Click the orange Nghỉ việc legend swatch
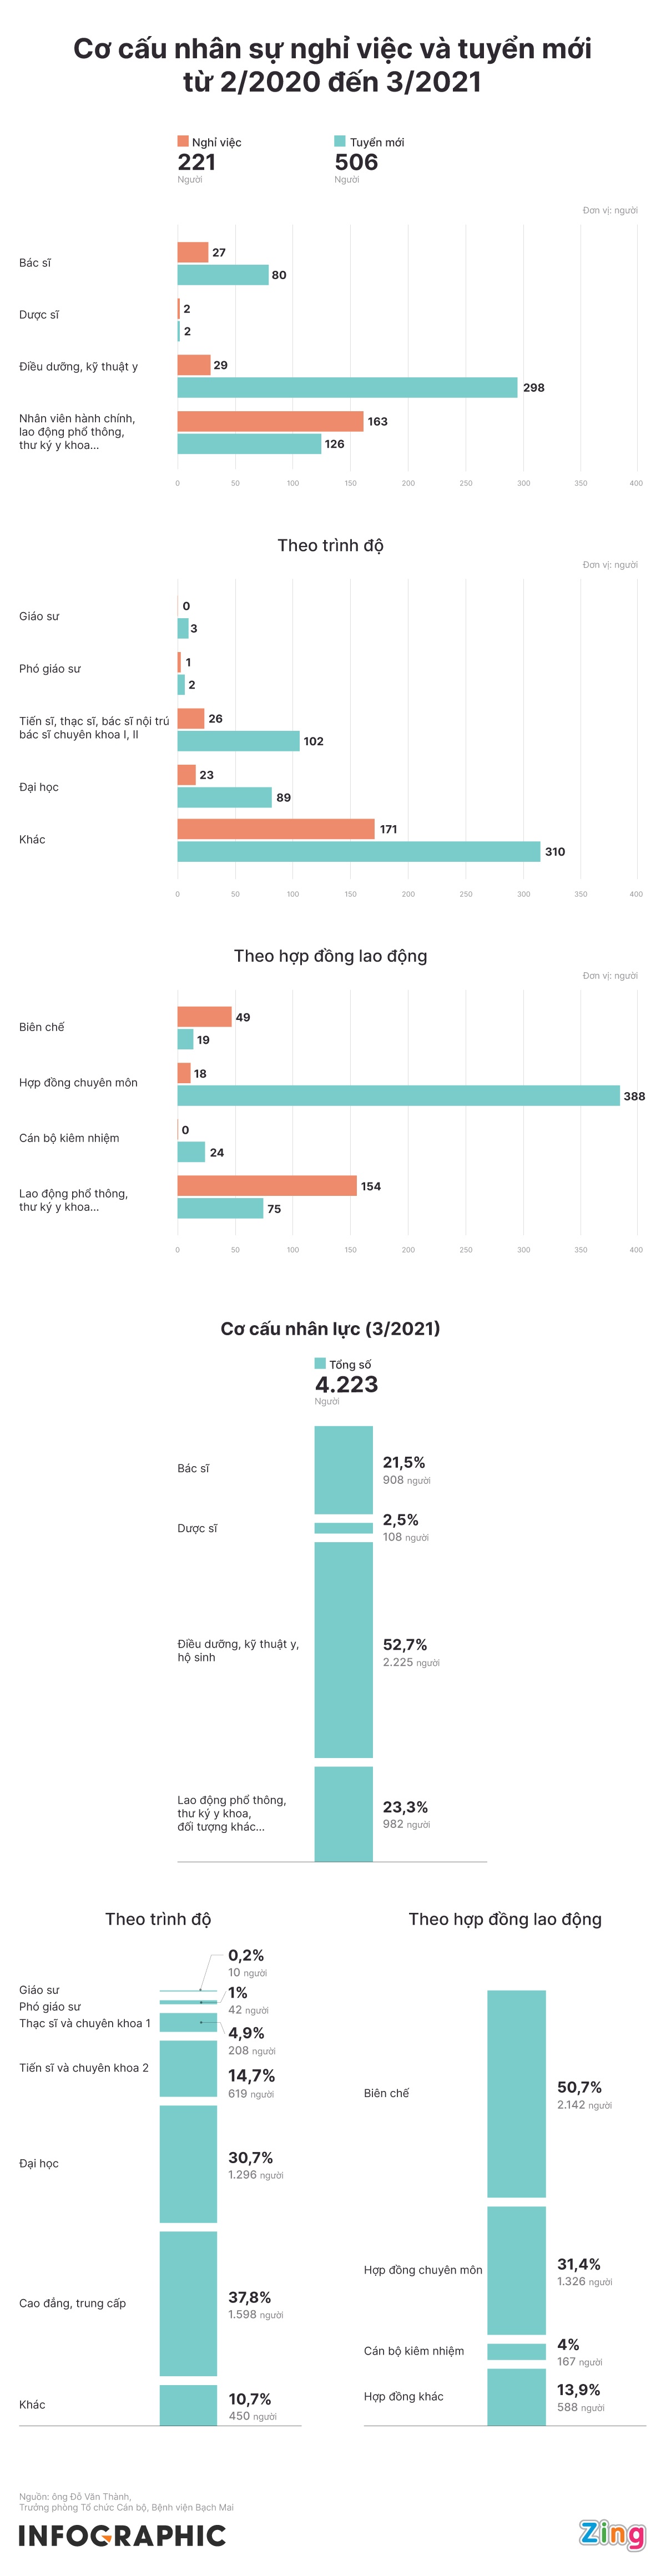This screenshot has height=2576, width=666. [183, 141]
